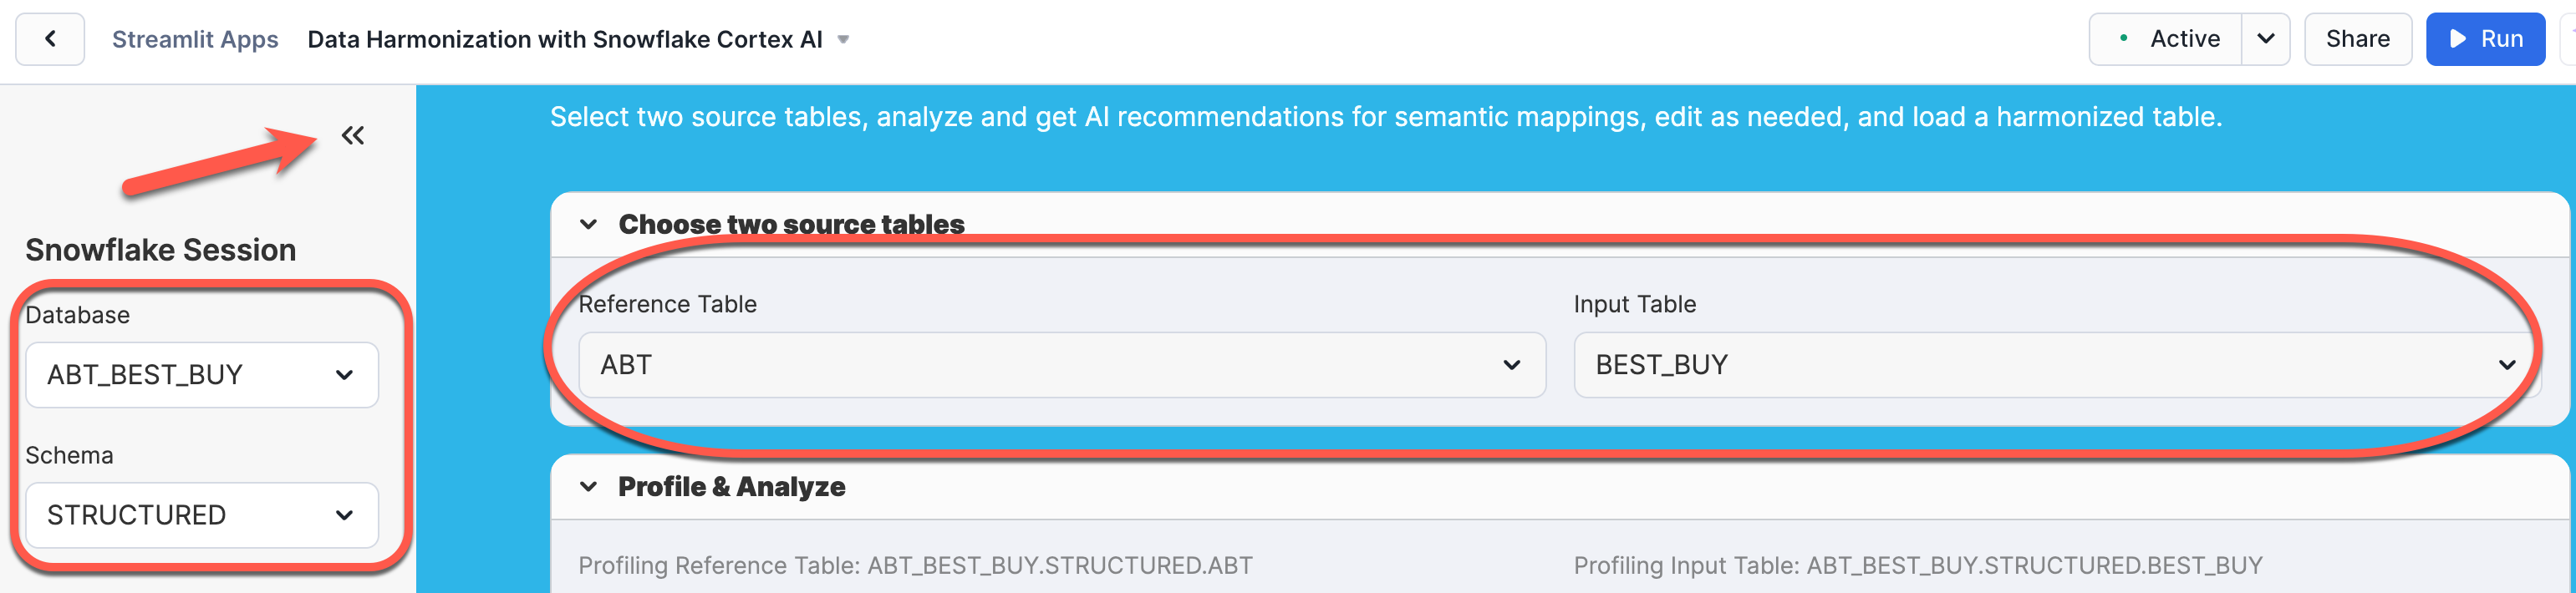Collapse the sidebar with double-chevron icon
This screenshot has height=593, width=2576.
pyautogui.click(x=353, y=135)
